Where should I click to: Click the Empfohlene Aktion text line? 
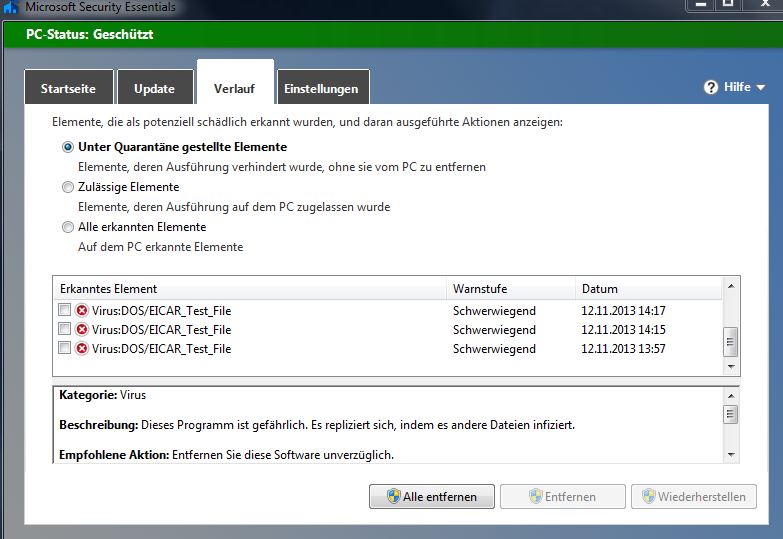(x=226, y=455)
